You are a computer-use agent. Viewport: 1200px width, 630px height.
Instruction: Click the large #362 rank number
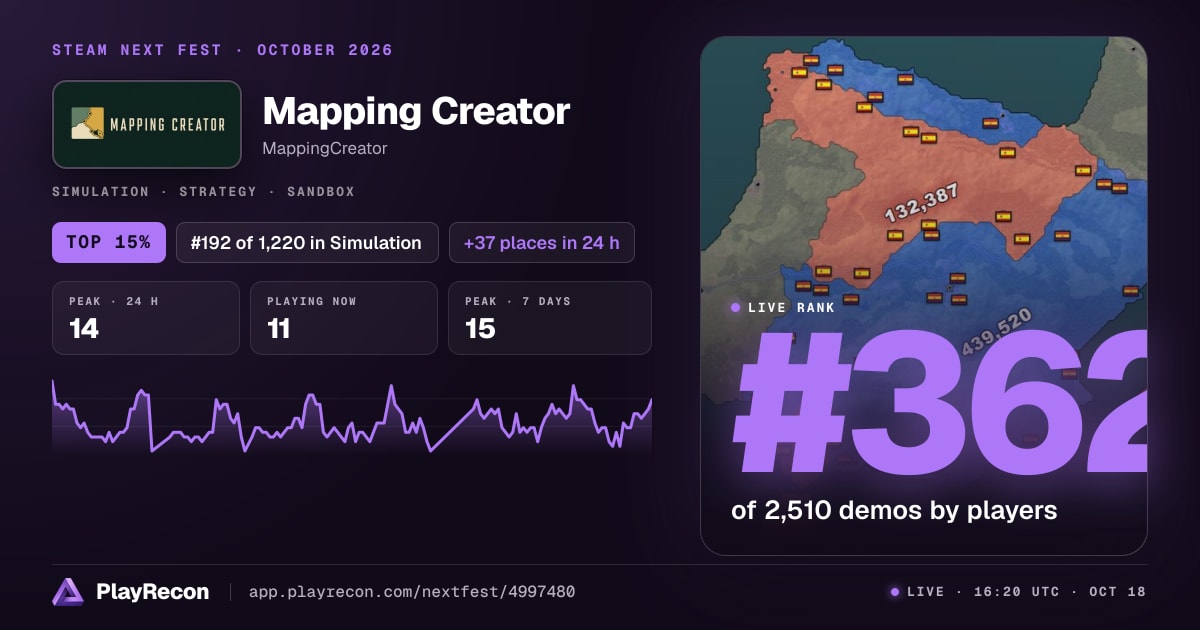pyautogui.click(x=940, y=402)
